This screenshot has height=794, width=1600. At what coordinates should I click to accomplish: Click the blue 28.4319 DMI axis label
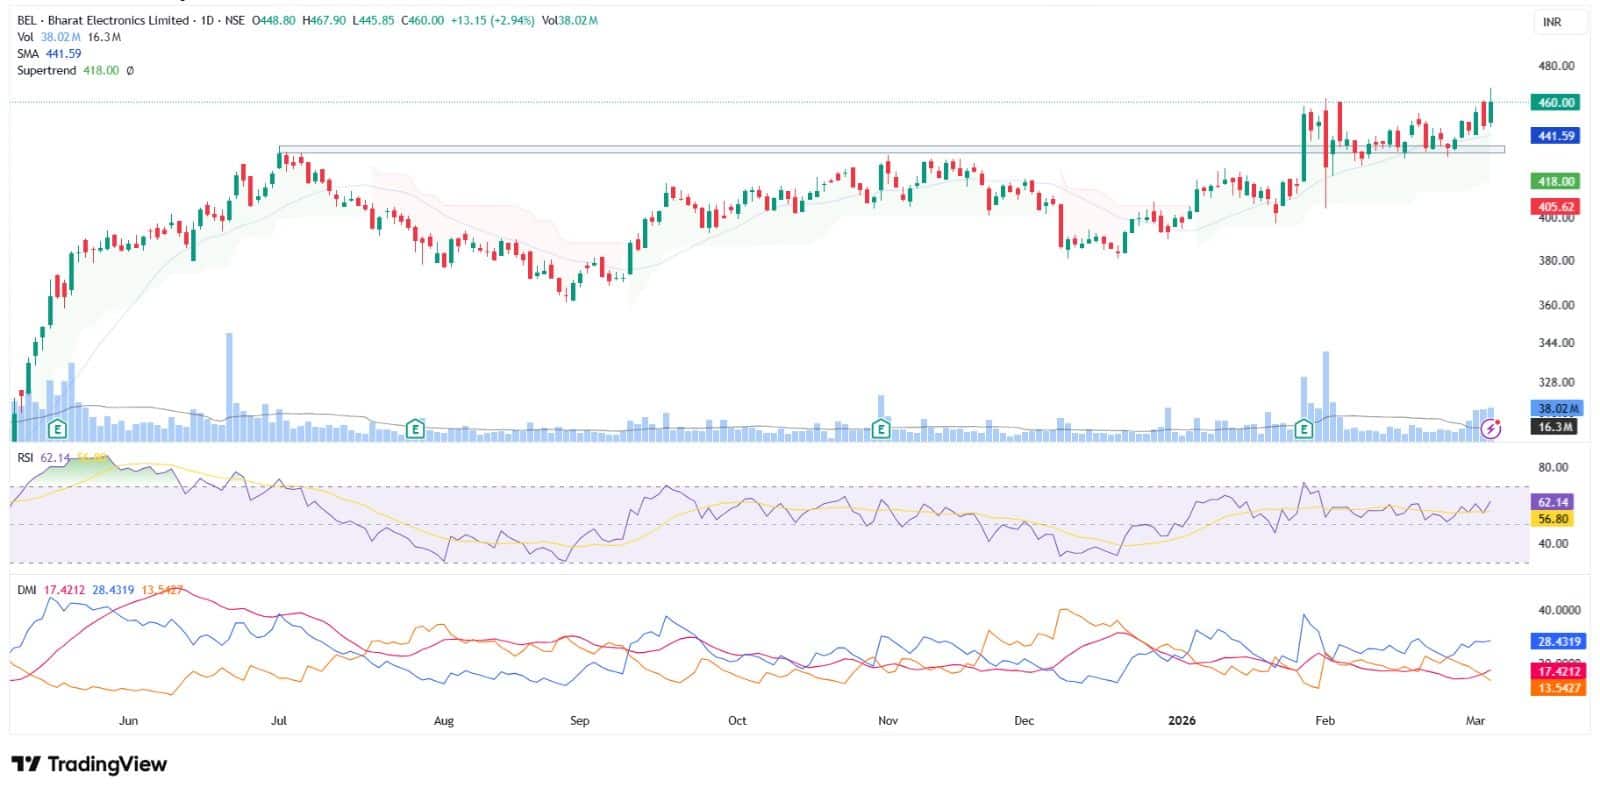tap(1559, 642)
